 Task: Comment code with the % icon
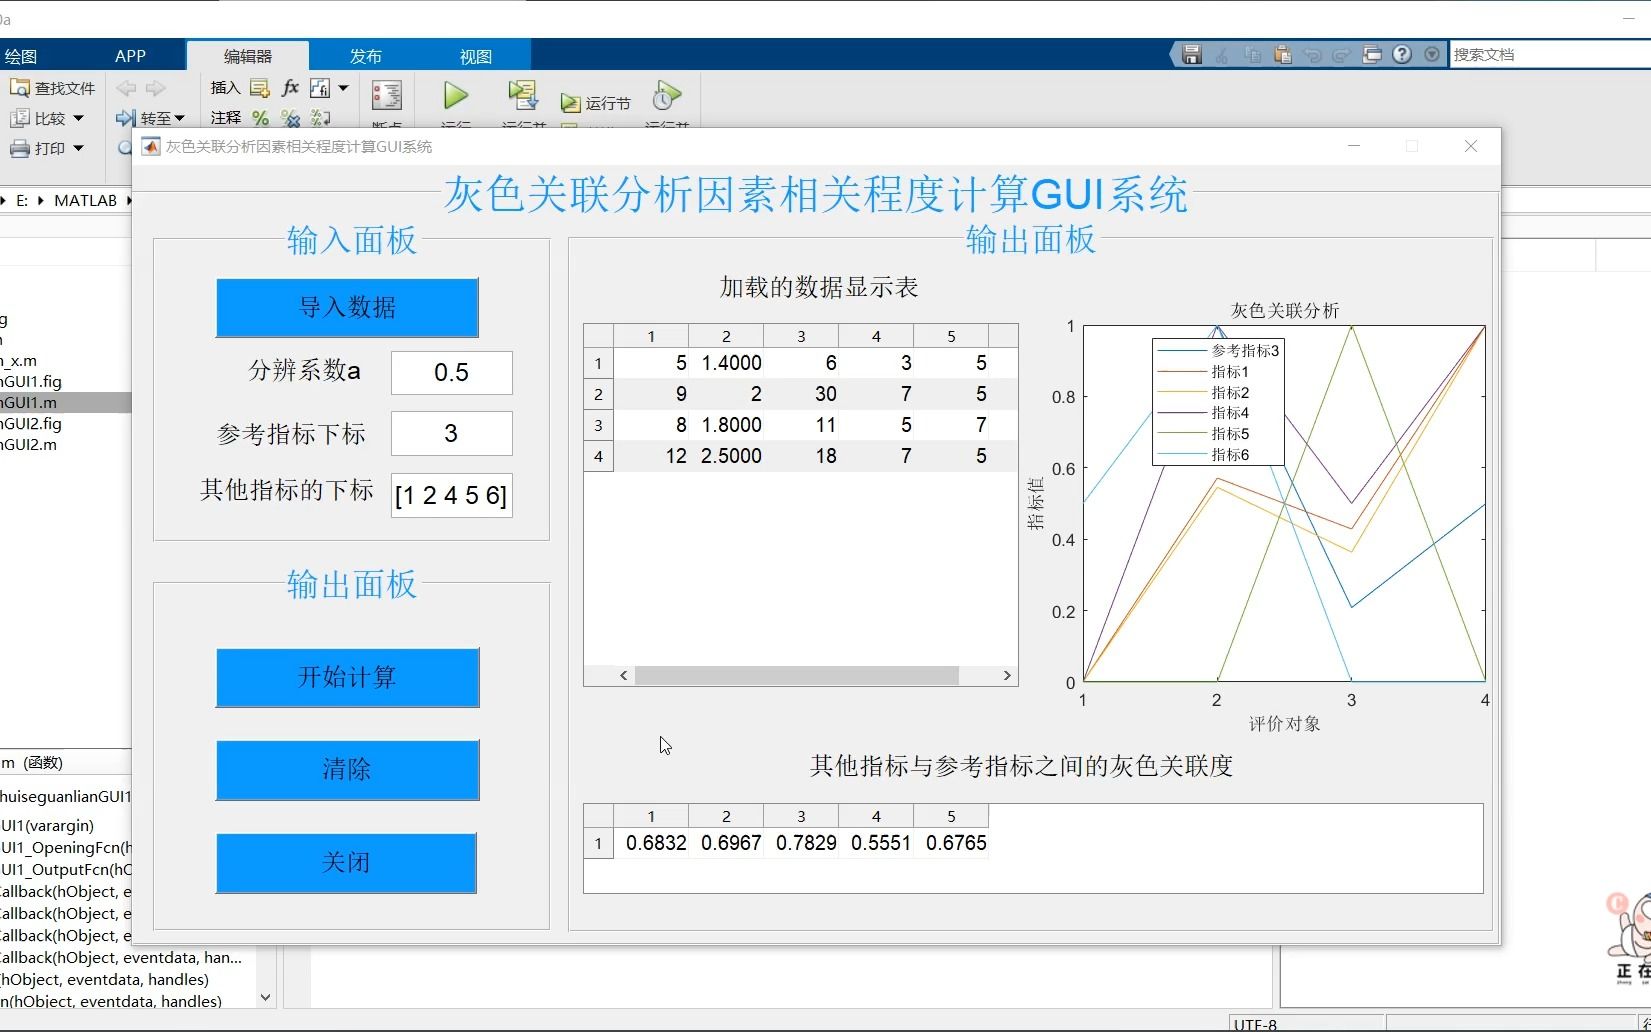point(260,118)
